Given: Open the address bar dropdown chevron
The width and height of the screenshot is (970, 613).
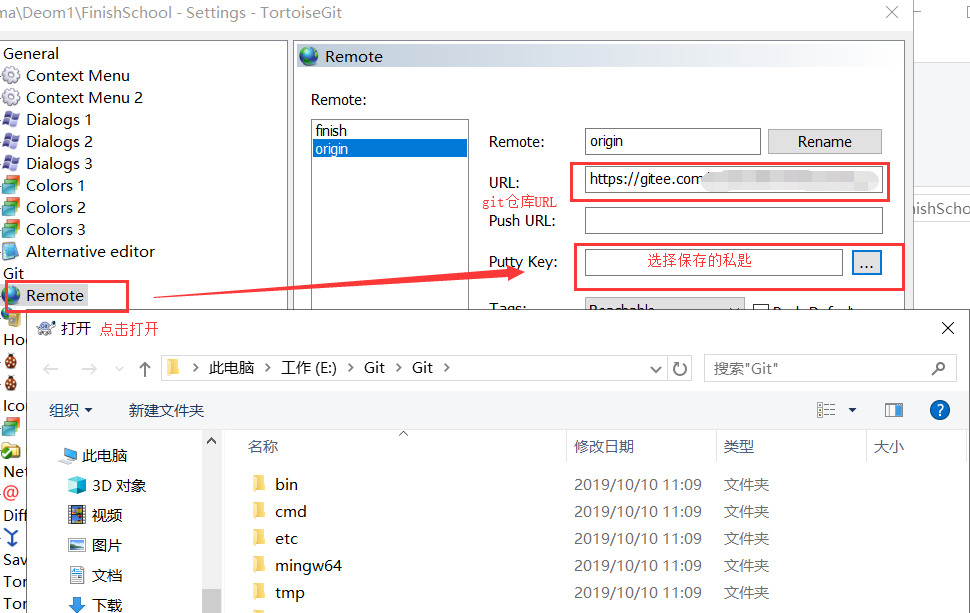Looking at the screenshot, I should point(657,368).
